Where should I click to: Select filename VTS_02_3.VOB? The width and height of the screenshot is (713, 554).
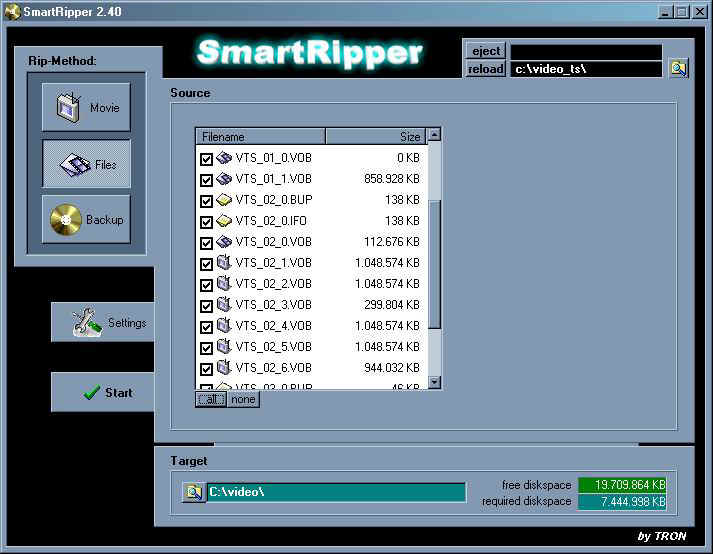(x=273, y=304)
